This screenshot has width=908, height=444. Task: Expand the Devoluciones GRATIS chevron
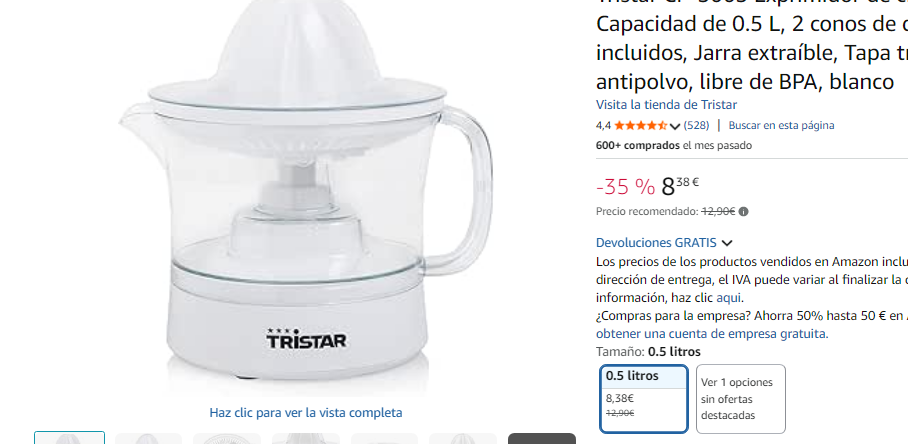coord(727,243)
